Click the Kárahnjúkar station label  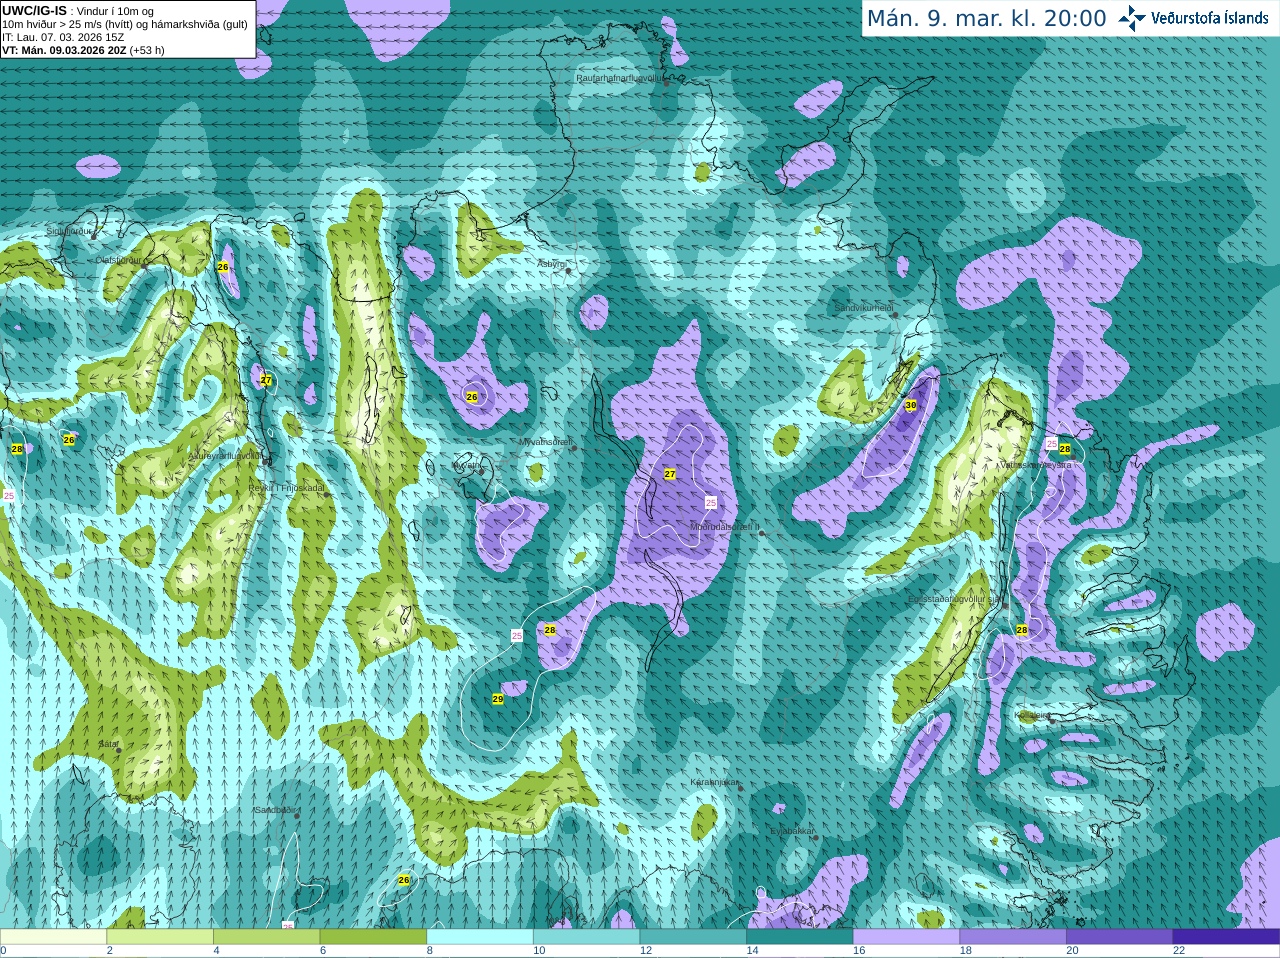(714, 782)
